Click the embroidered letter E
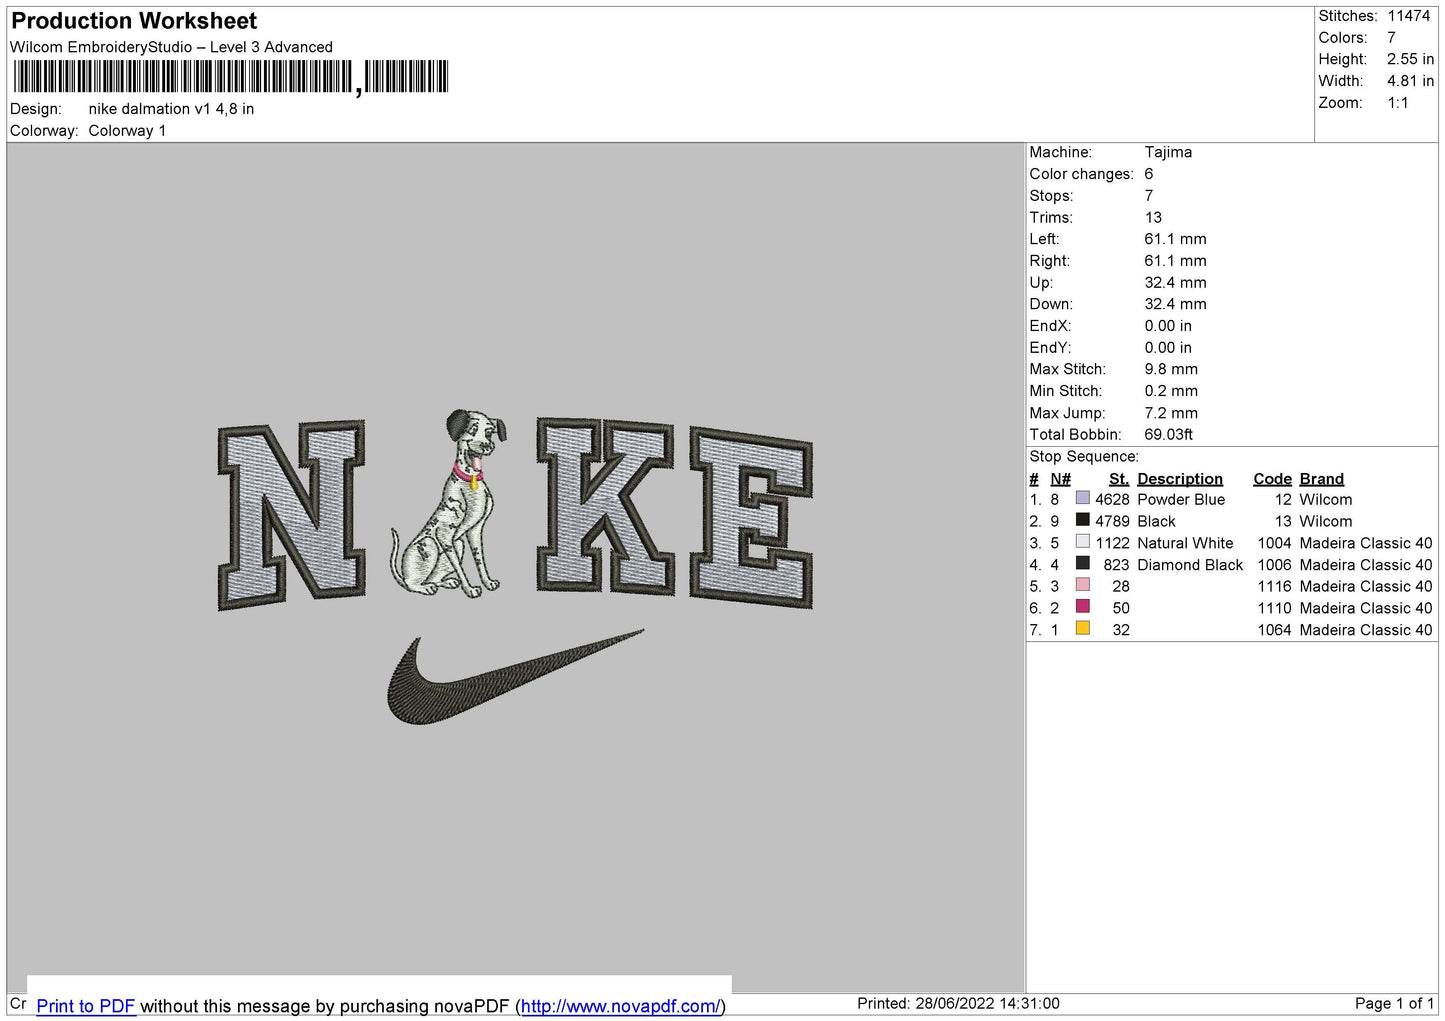 point(751,518)
